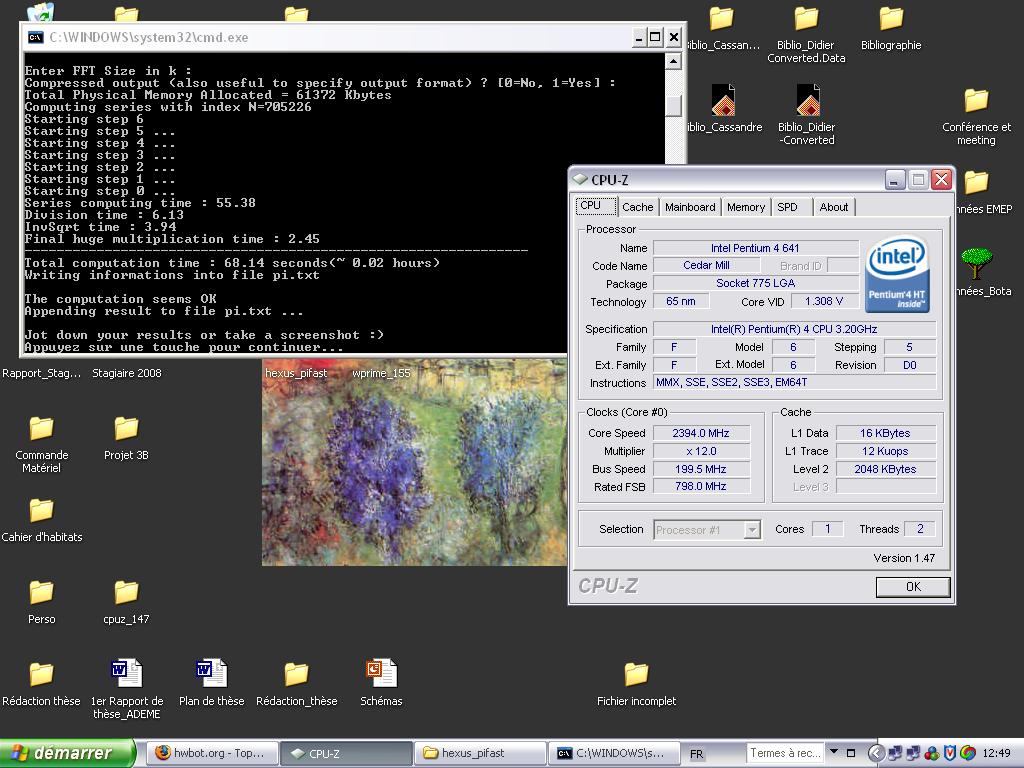This screenshot has height=768, width=1024.
Task: Open the Biblio_Cassandre document icon on desktop
Action: pyautogui.click(x=724, y=100)
